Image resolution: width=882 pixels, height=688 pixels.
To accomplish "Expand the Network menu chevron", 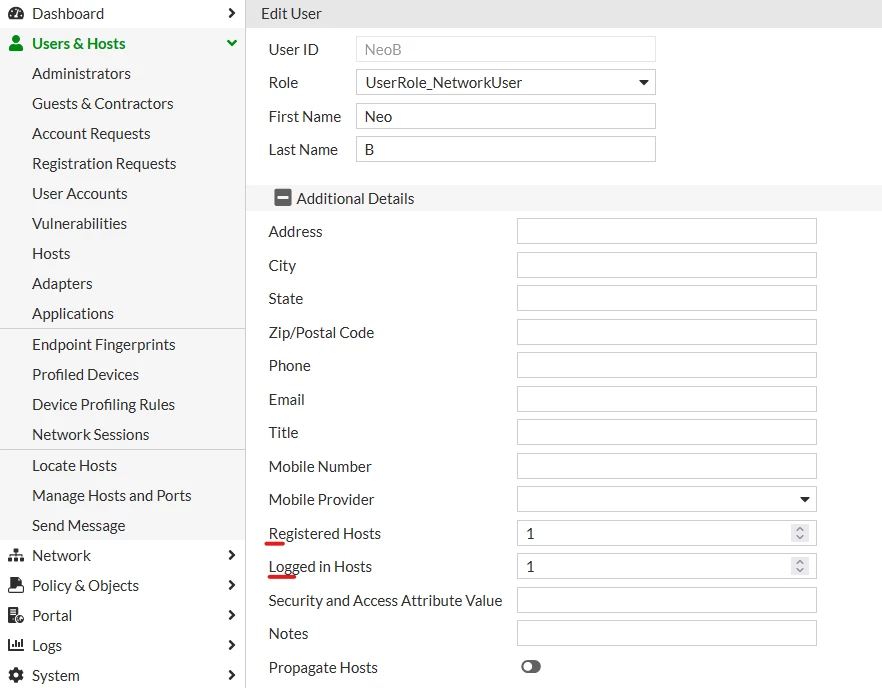I will point(231,555).
